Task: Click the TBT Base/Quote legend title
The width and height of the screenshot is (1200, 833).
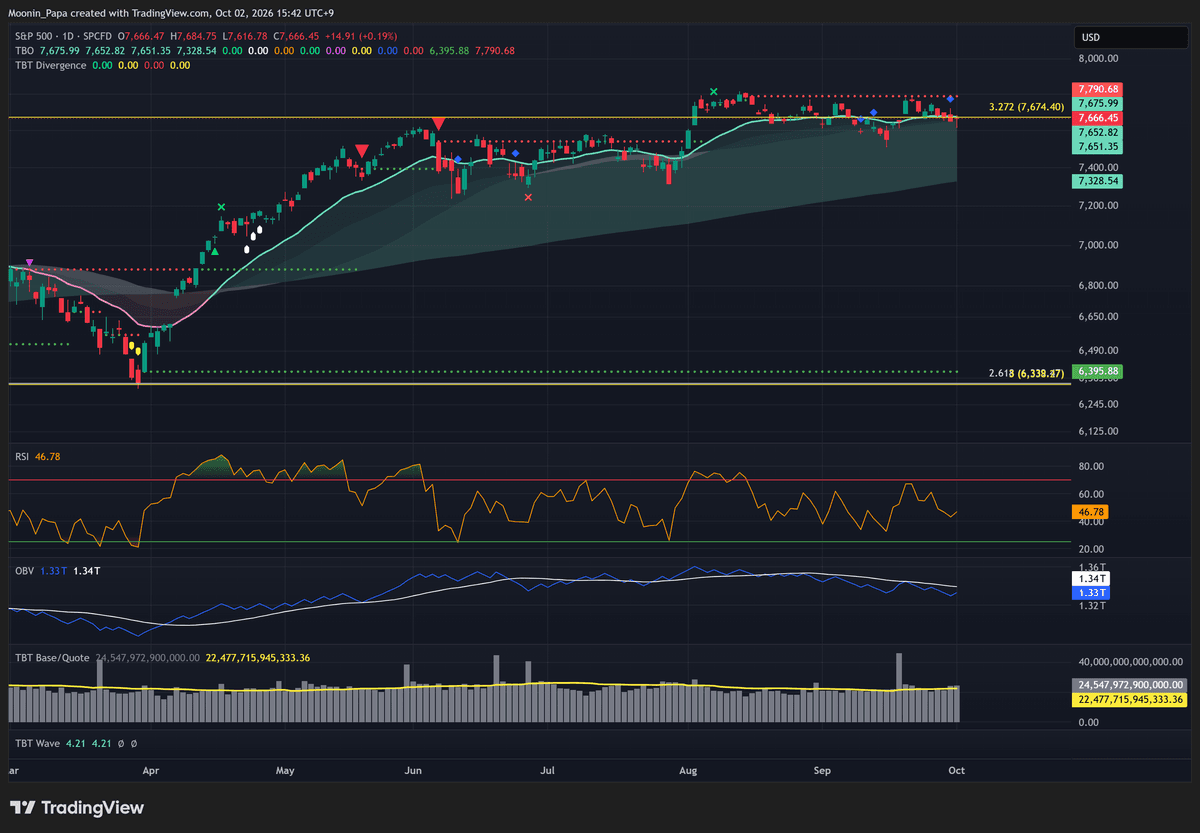Action: click(x=53, y=658)
